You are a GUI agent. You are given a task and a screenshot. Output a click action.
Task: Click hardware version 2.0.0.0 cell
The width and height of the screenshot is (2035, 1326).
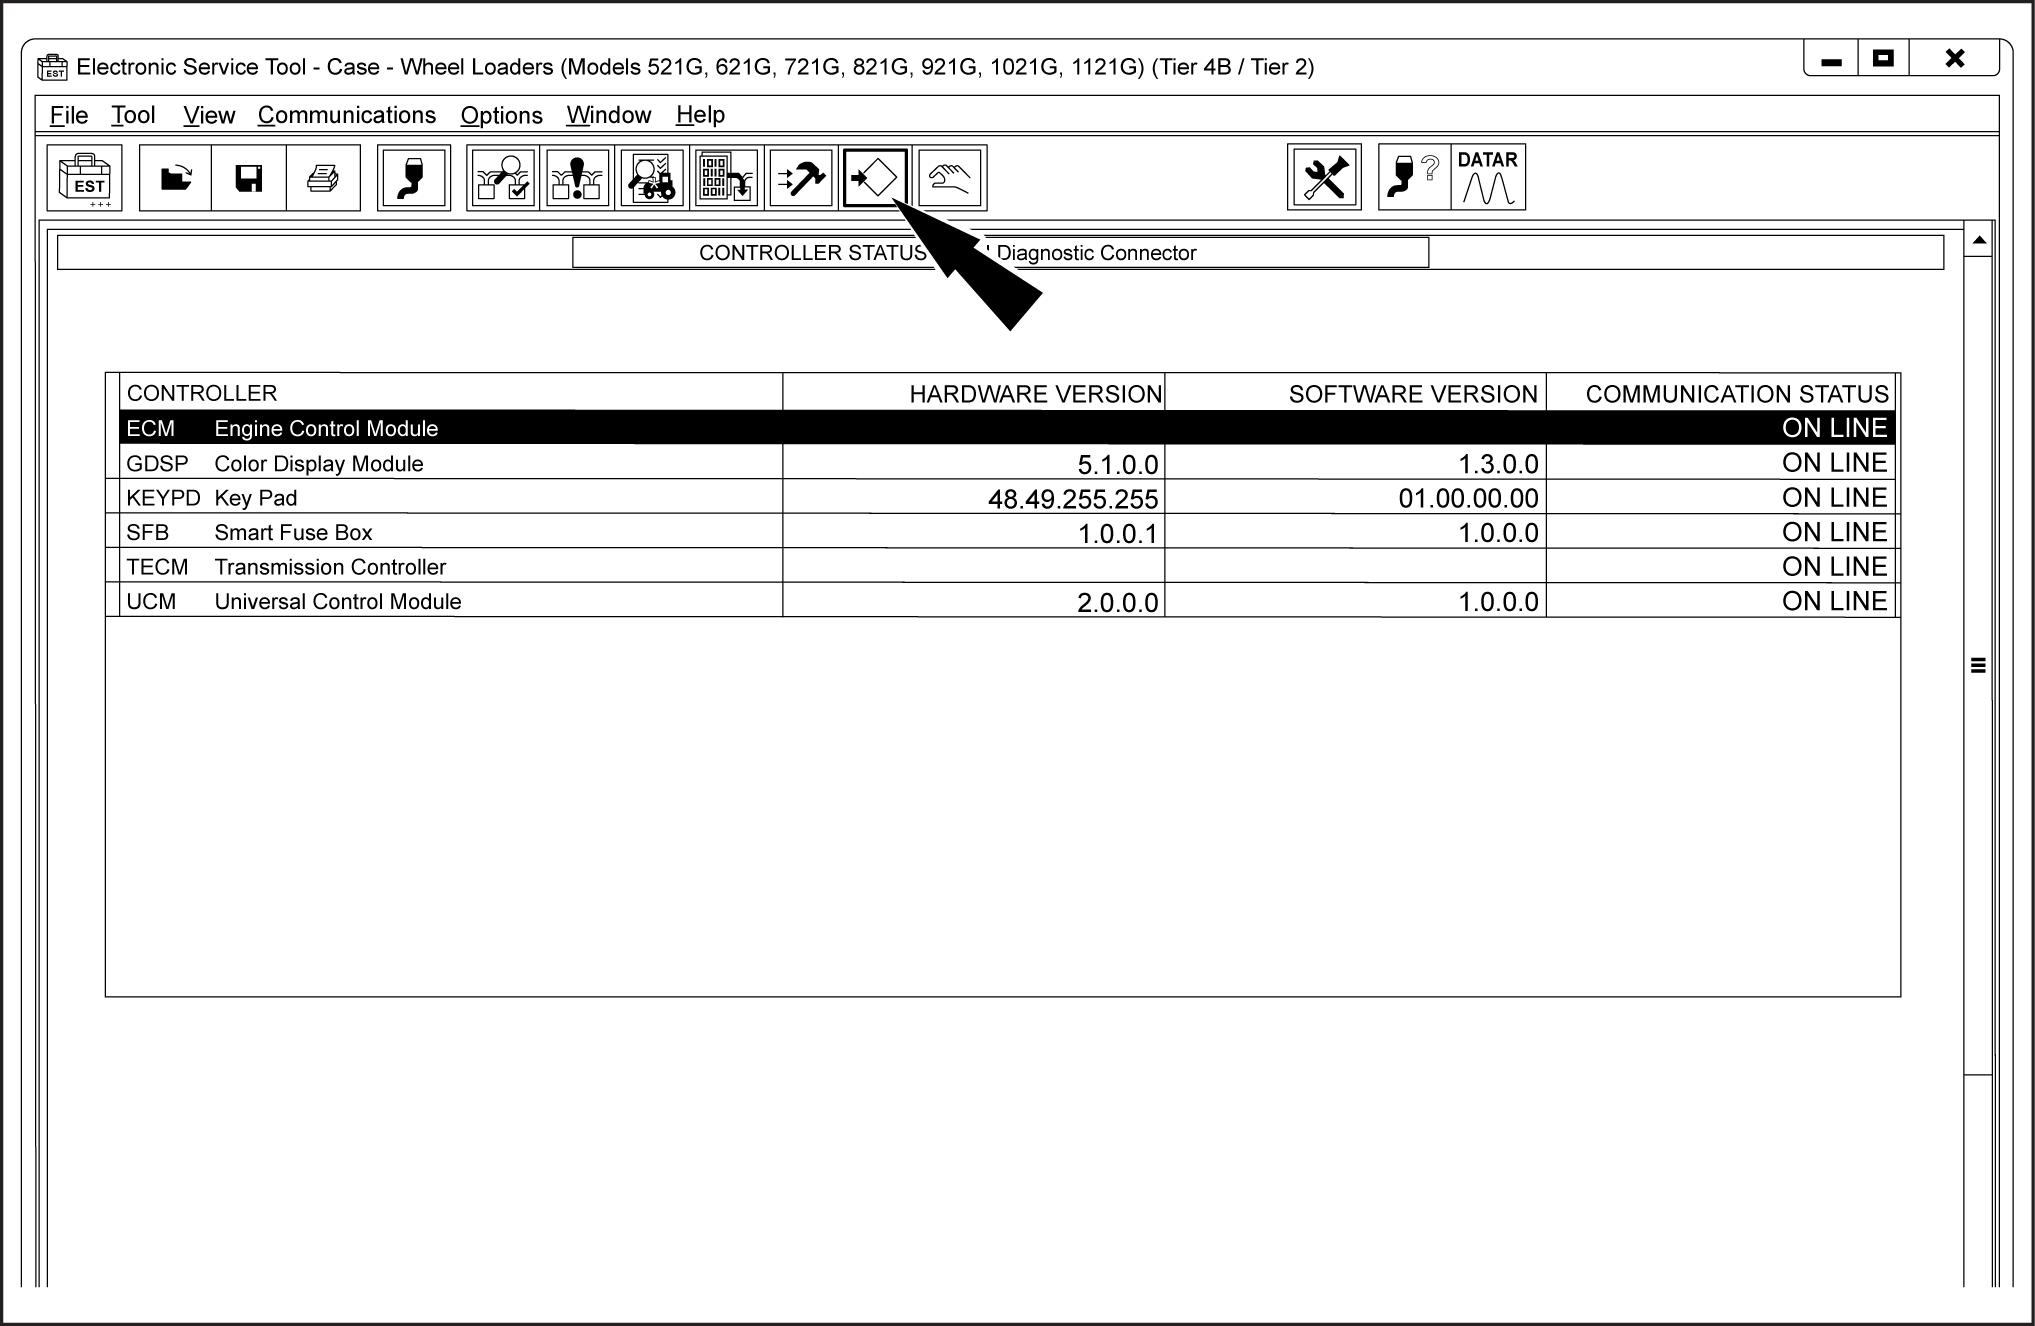click(974, 602)
